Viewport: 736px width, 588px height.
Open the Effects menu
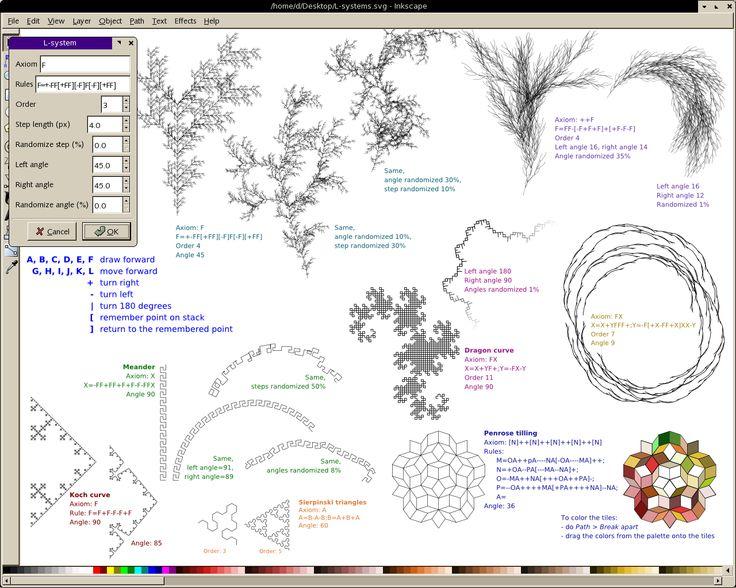pos(185,20)
